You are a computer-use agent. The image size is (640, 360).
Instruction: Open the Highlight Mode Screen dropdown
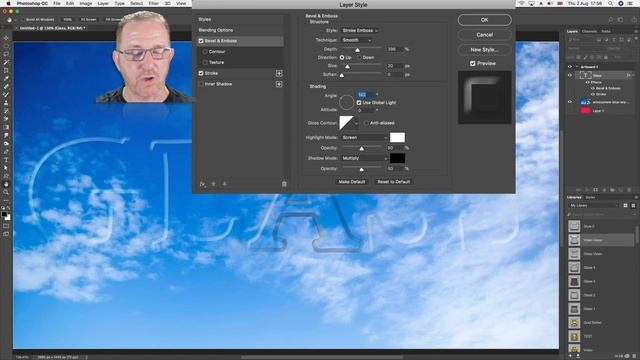pyautogui.click(x=364, y=138)
